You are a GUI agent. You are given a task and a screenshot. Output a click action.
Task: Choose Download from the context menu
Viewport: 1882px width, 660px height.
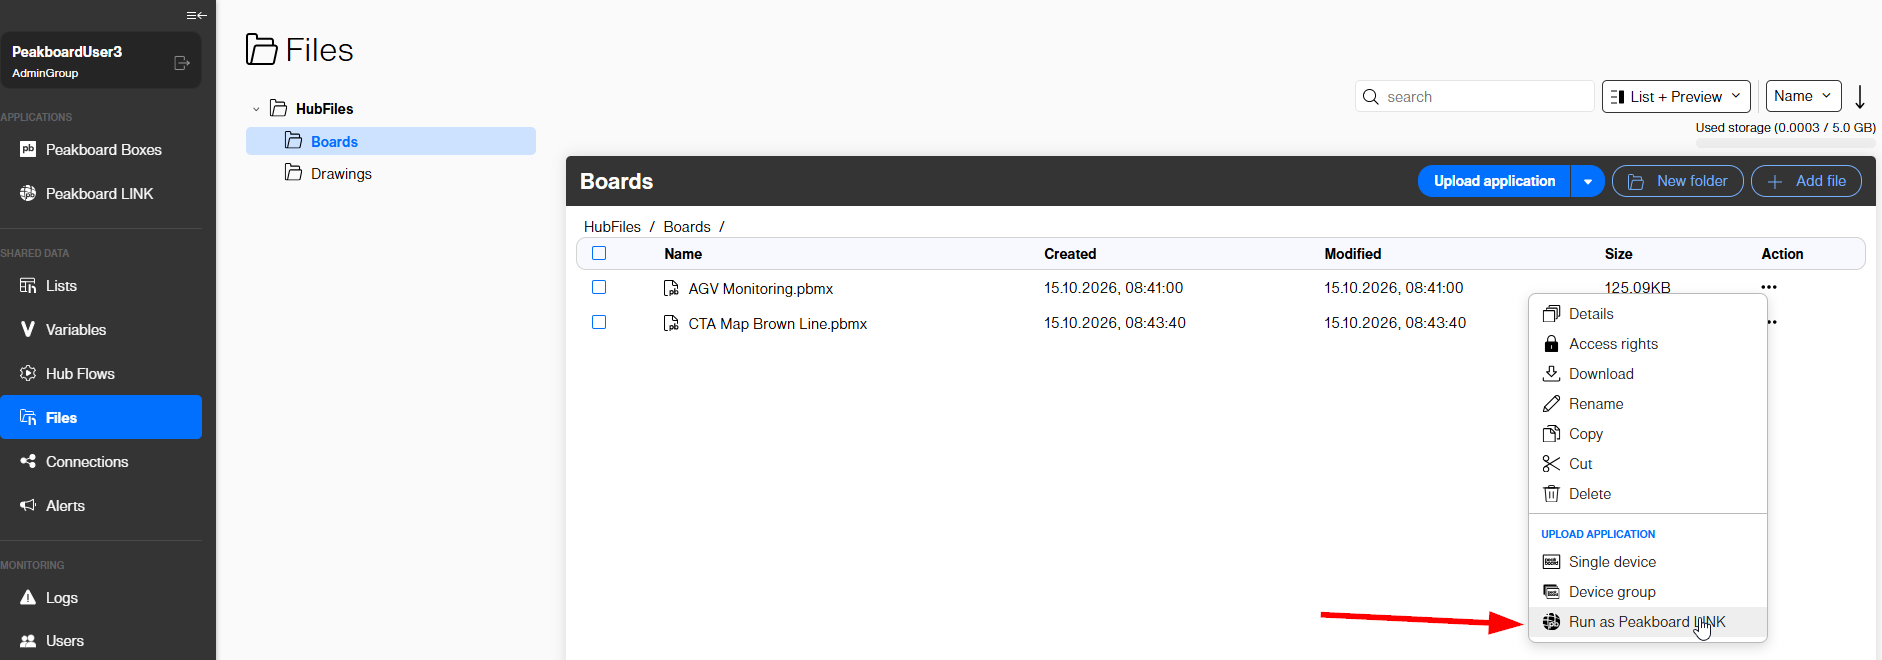pos(1648,374)
